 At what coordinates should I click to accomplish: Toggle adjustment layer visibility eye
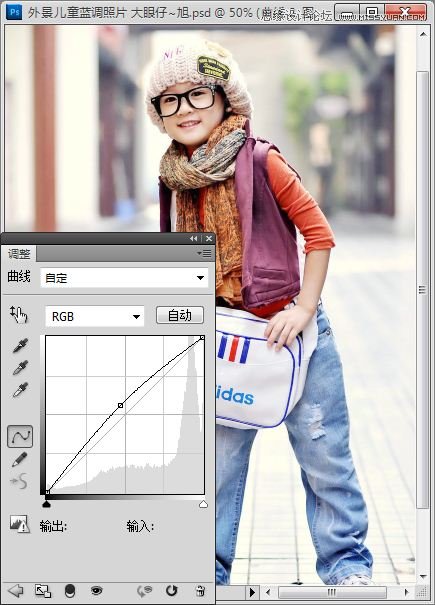click(96, 591)
